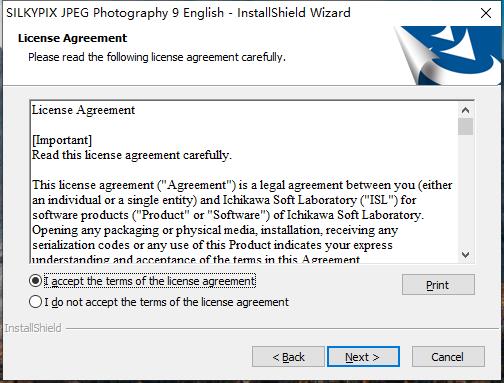Proceed with the 'Next >' button
Screen dimensions: 504x383
363,357
